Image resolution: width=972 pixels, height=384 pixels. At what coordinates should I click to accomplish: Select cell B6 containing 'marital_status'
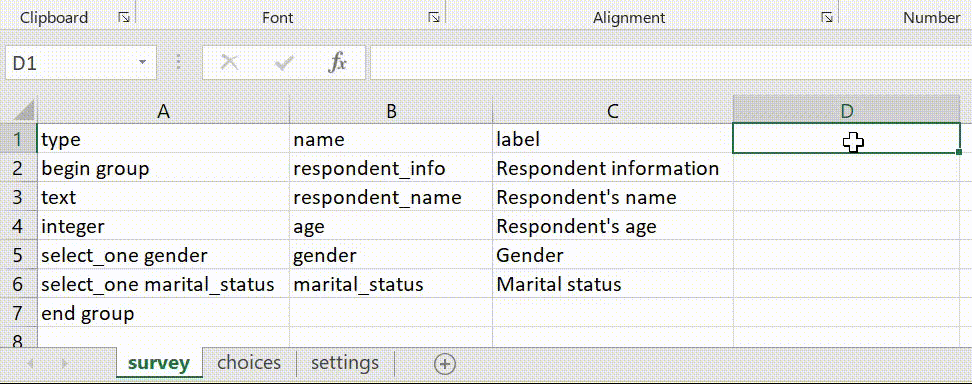coord(391,284)
